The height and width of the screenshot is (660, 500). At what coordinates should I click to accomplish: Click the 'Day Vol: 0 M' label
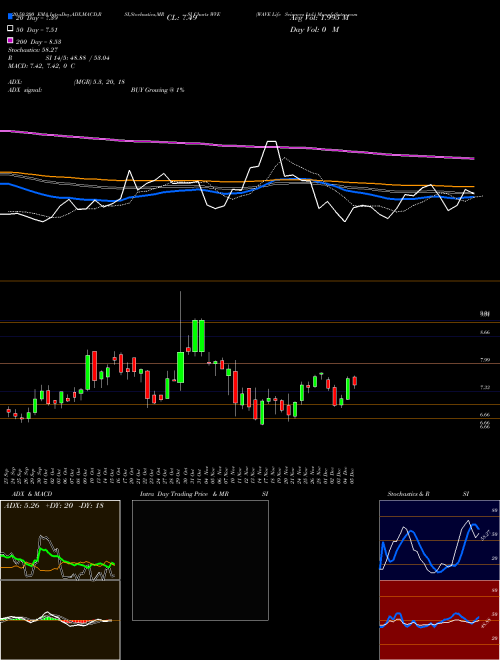315,29
